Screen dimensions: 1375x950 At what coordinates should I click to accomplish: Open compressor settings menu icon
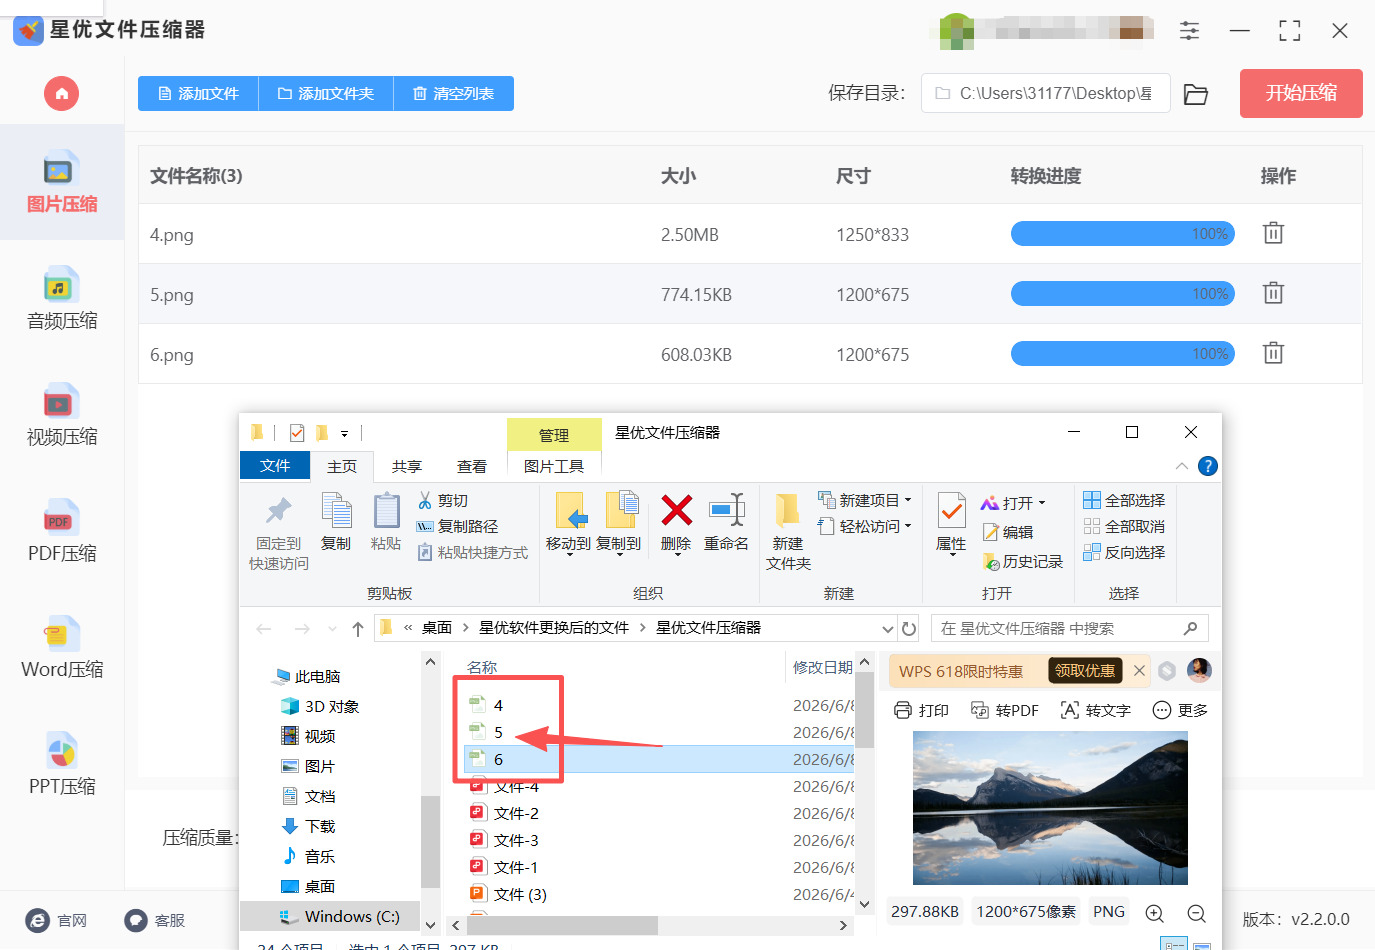pyautogui.click(x=1189, y=30)
